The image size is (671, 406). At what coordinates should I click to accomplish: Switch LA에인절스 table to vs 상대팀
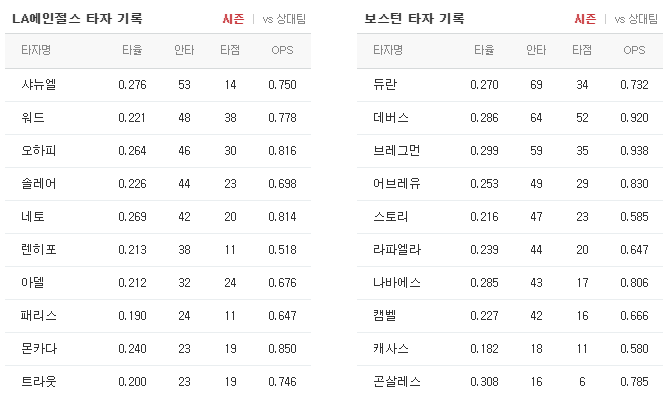(284, 19)
